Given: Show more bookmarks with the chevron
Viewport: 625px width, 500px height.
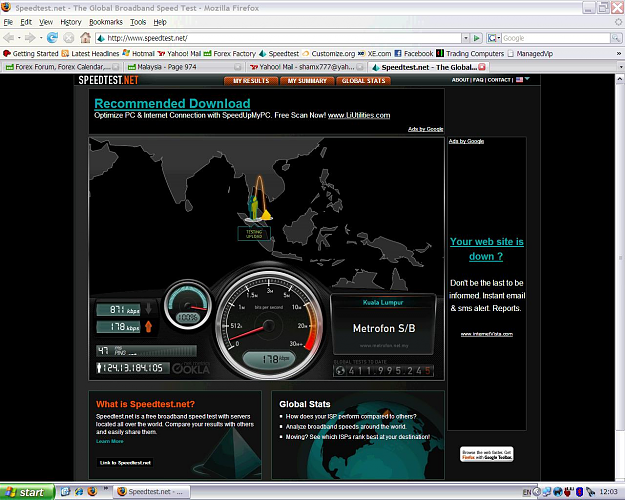Looking at the screenshot, I should (619, 53).
